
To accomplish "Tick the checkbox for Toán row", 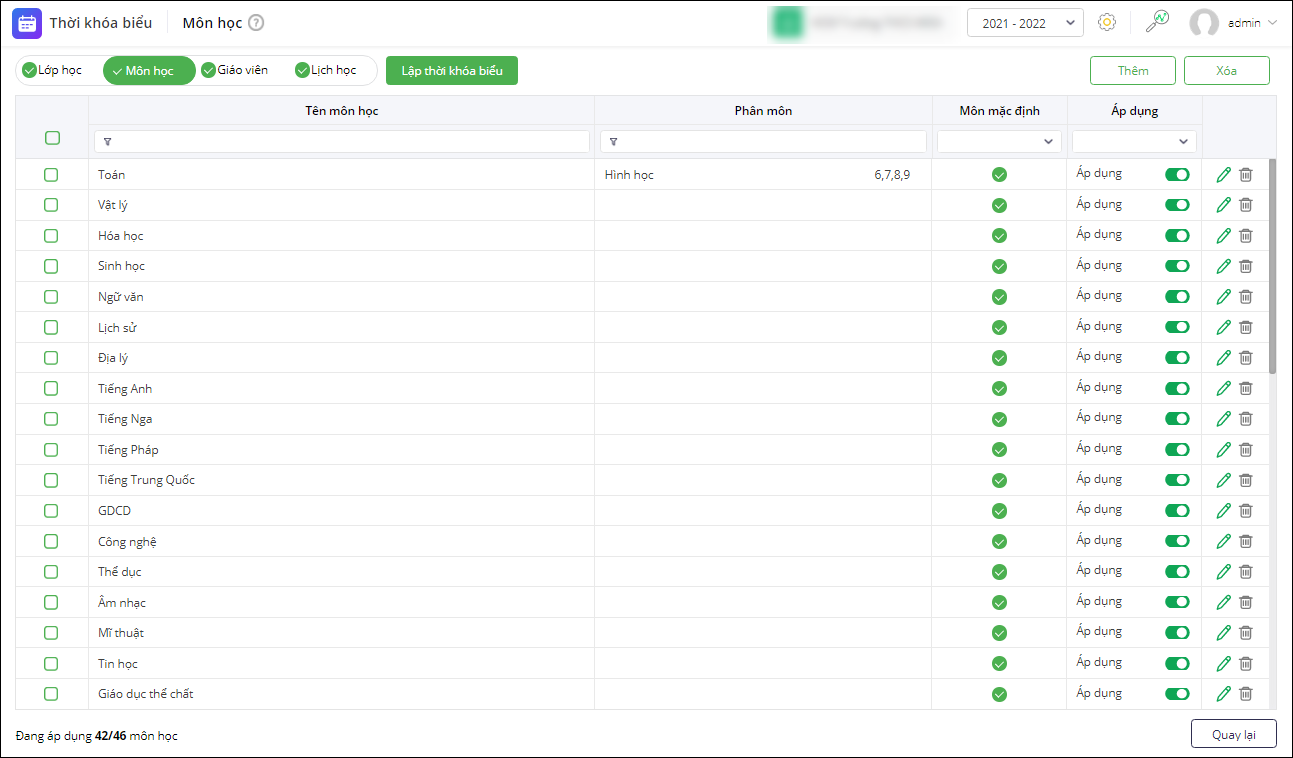I will (51, 175).
